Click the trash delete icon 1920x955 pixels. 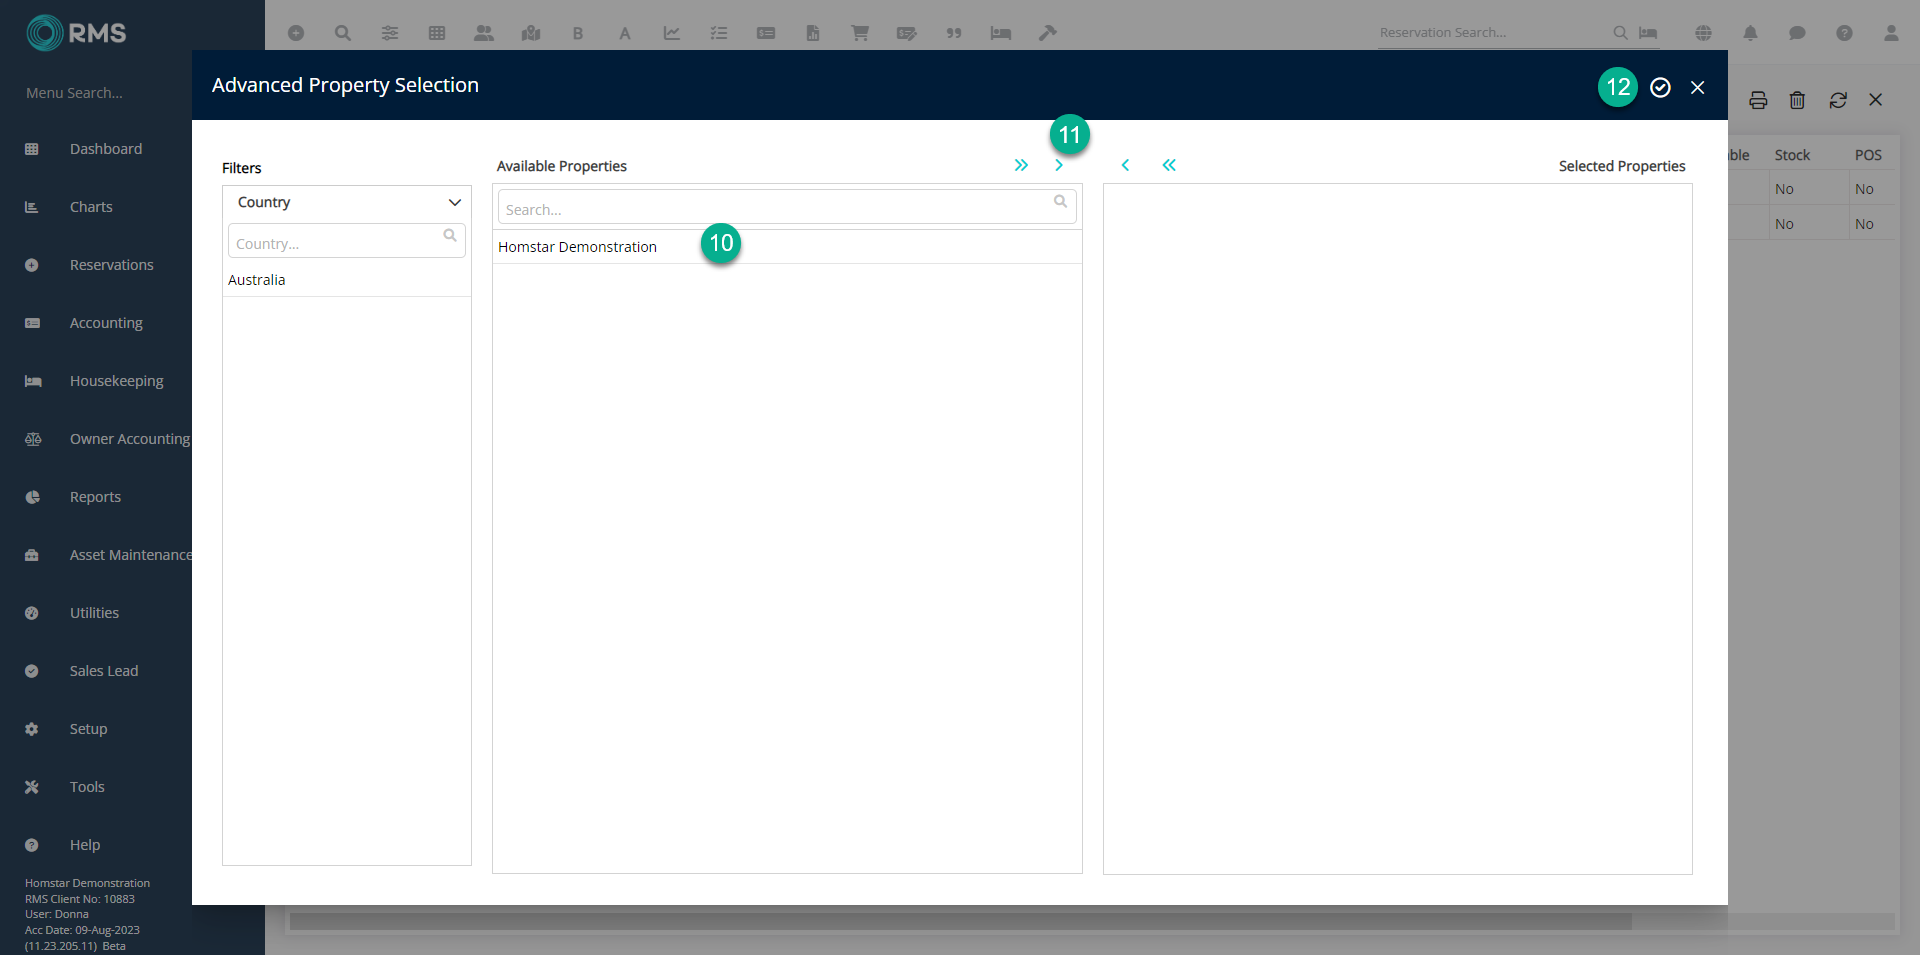tap(1797, 100)
